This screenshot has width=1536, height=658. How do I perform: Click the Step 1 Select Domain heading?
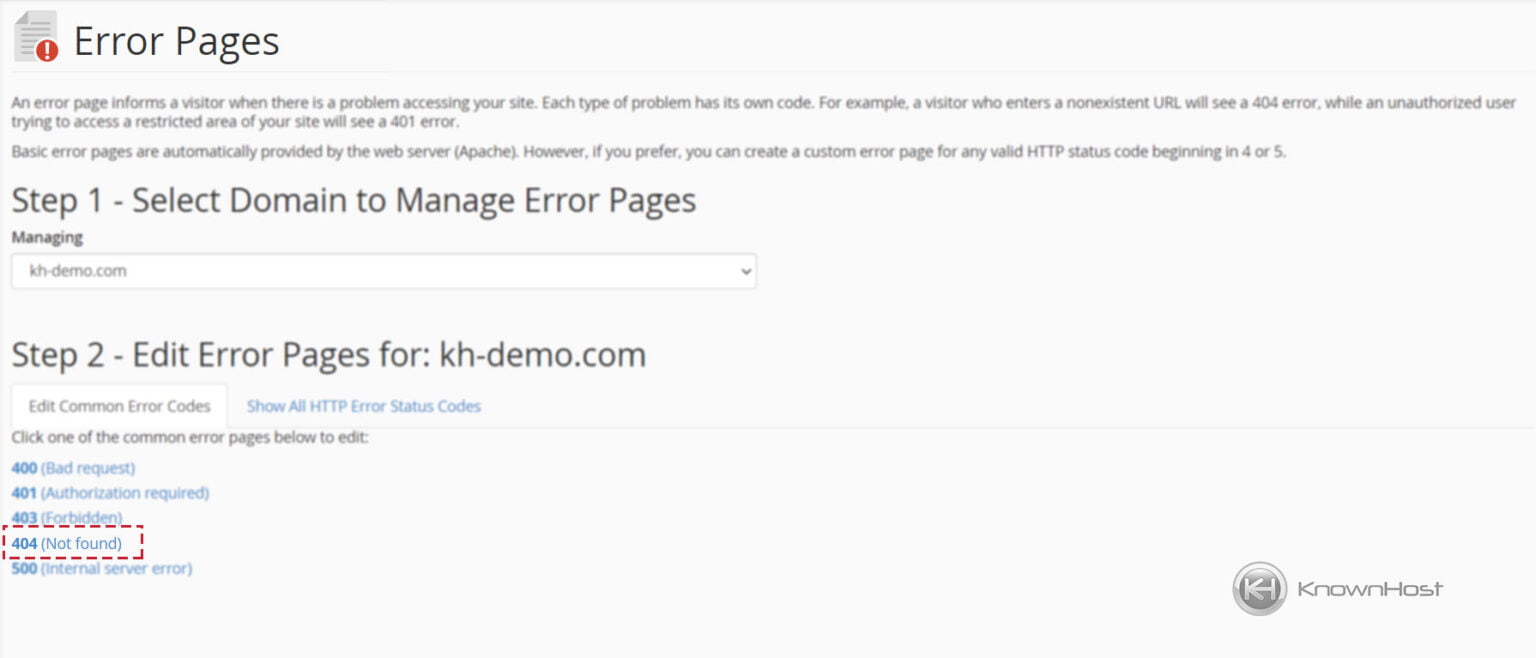(x=353, y=200)
